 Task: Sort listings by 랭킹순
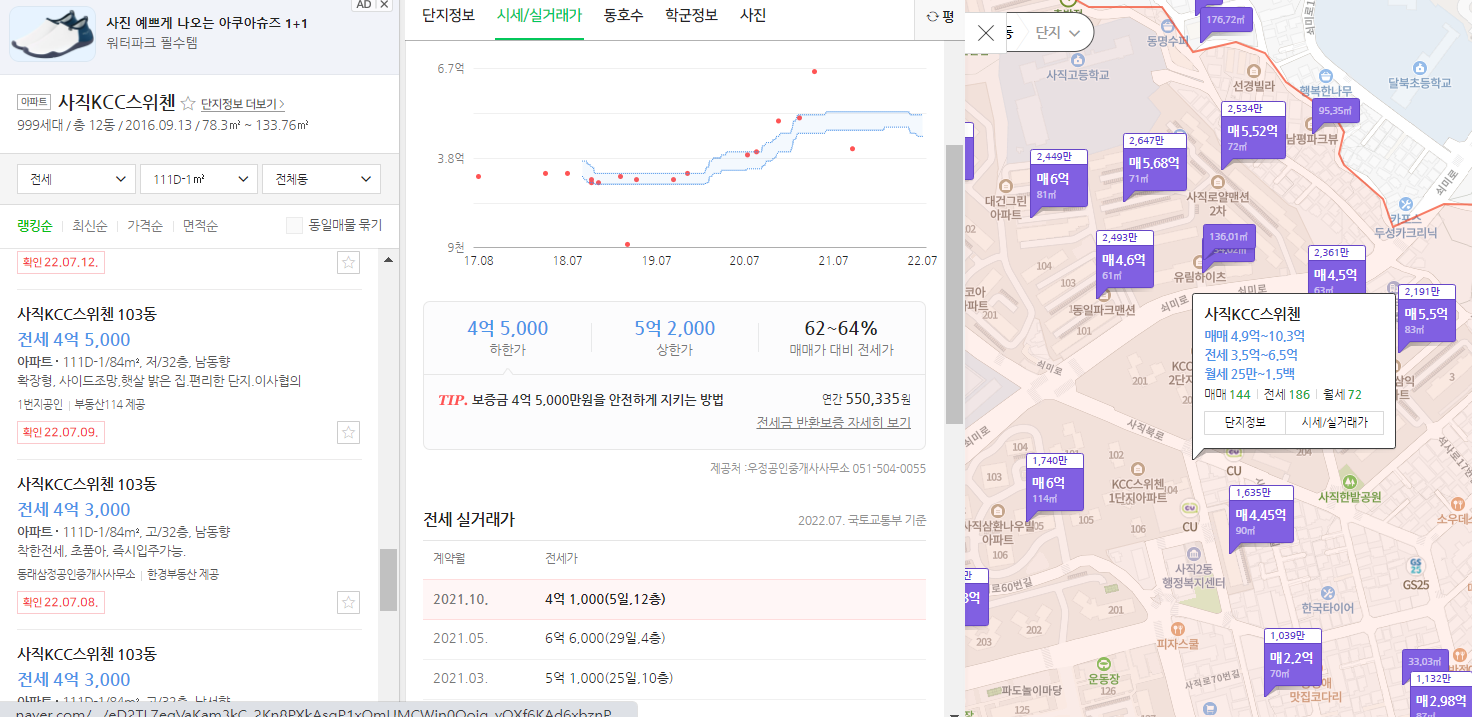point(34,225)
